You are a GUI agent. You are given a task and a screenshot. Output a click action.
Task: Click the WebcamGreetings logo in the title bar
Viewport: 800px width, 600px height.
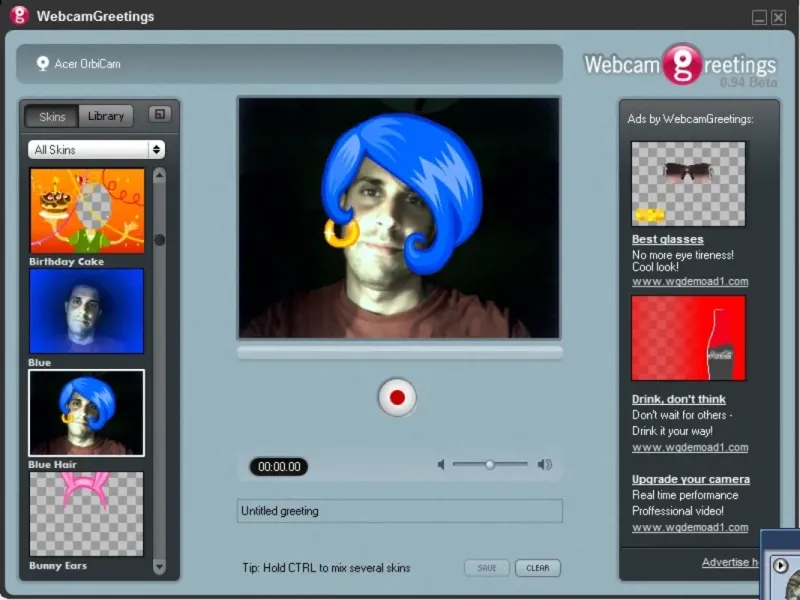click(x=19, y=15)
